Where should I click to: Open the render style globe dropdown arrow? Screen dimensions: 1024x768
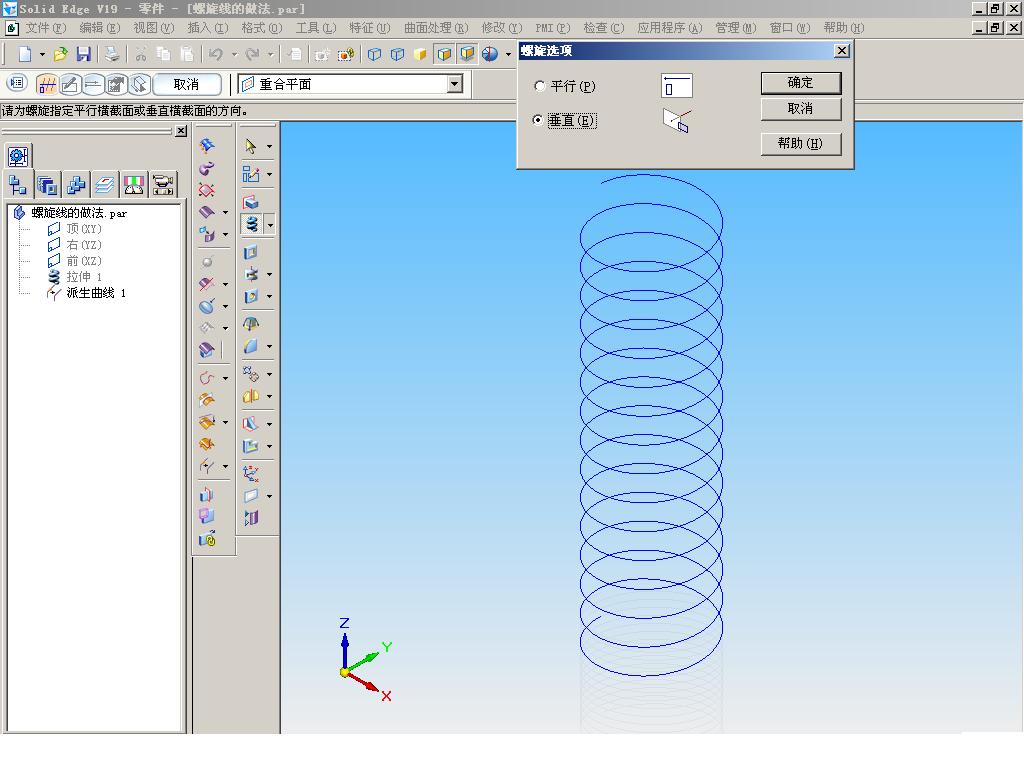pyautogui.click(x=508, y=54)
